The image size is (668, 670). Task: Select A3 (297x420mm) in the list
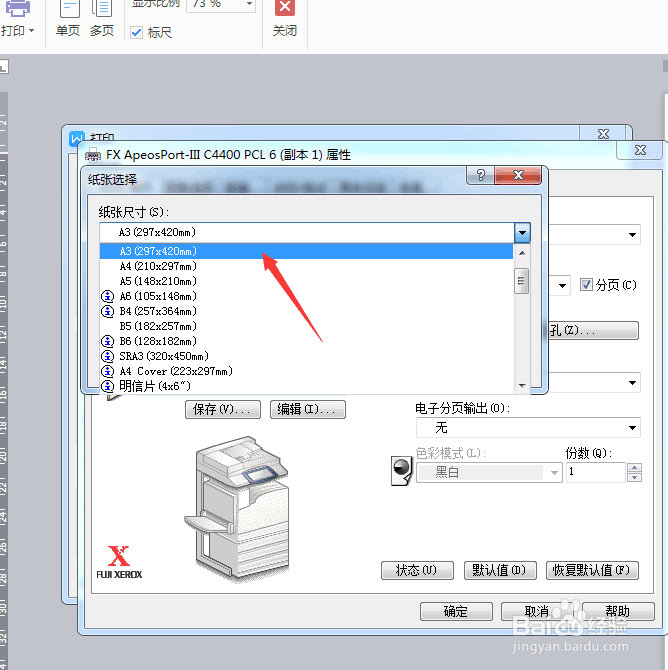click(x=306, y=251)
